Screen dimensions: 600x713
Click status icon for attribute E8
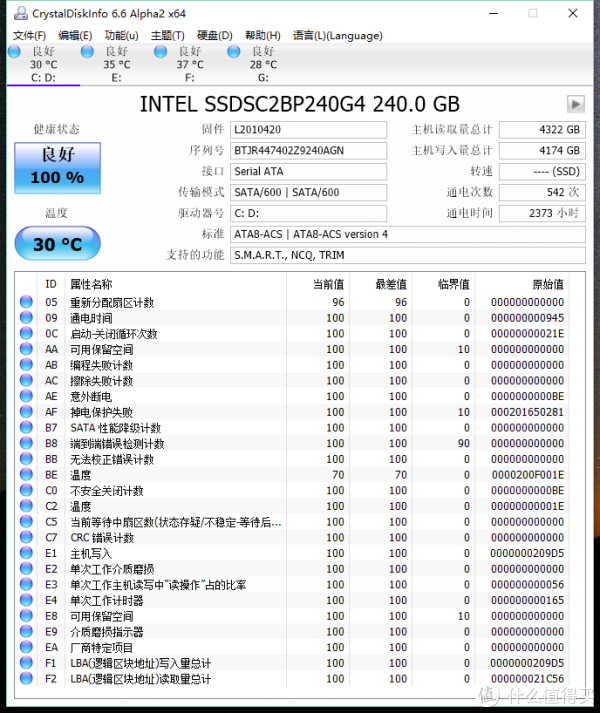click(26, 615)
